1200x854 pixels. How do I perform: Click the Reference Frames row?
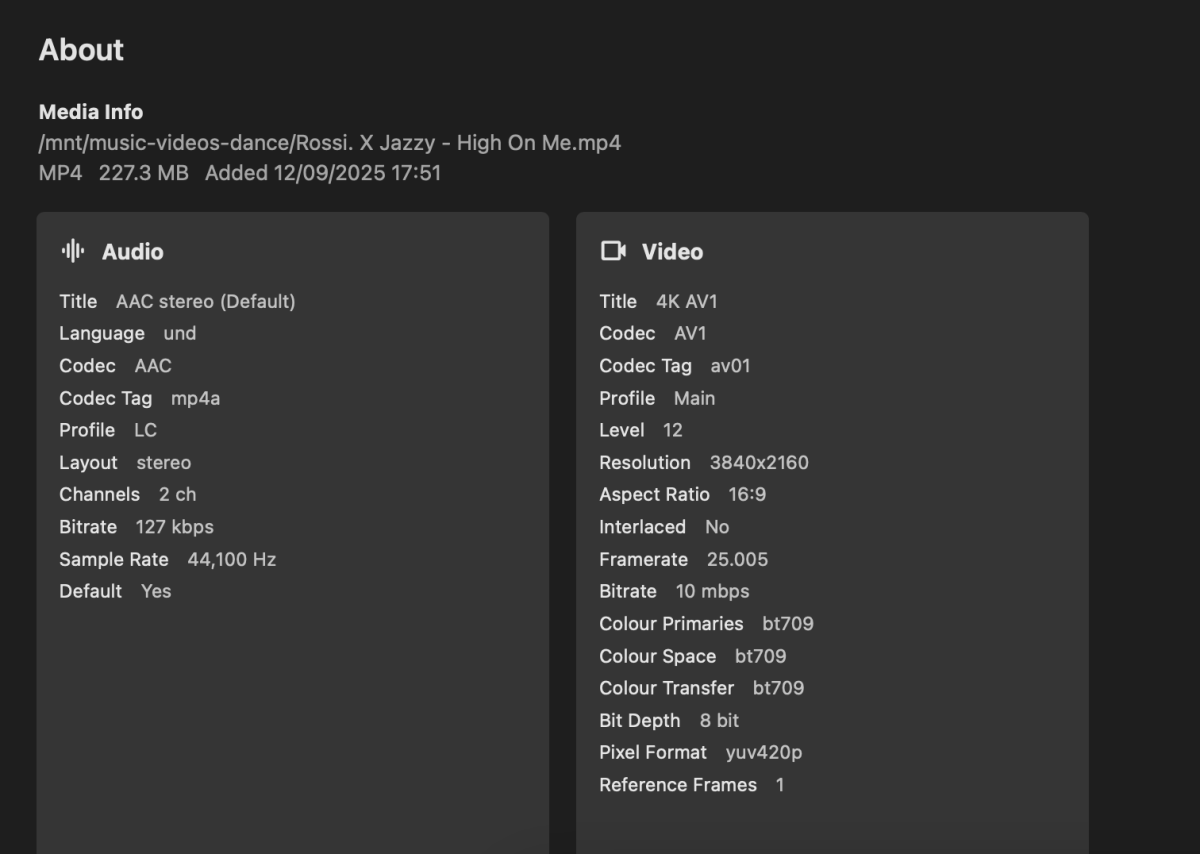pos(690,785)
